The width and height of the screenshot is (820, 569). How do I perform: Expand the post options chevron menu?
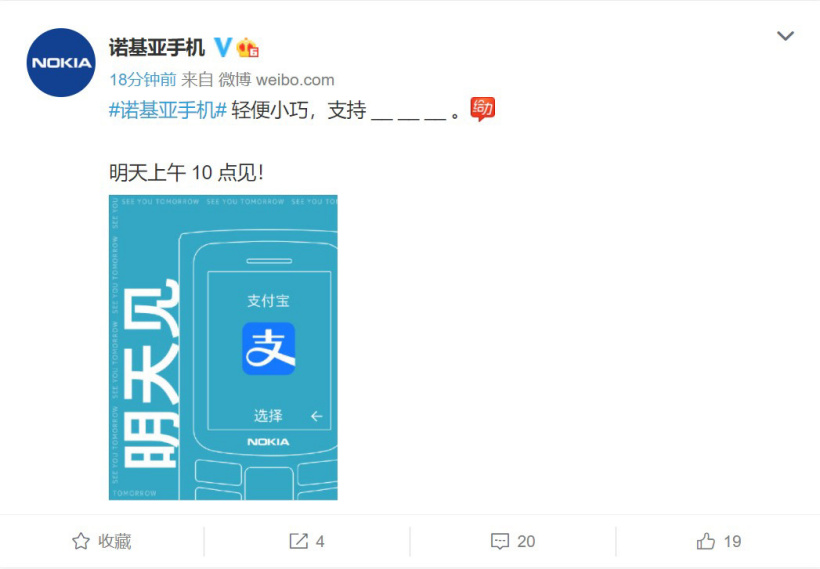click(x=785, y=36)
